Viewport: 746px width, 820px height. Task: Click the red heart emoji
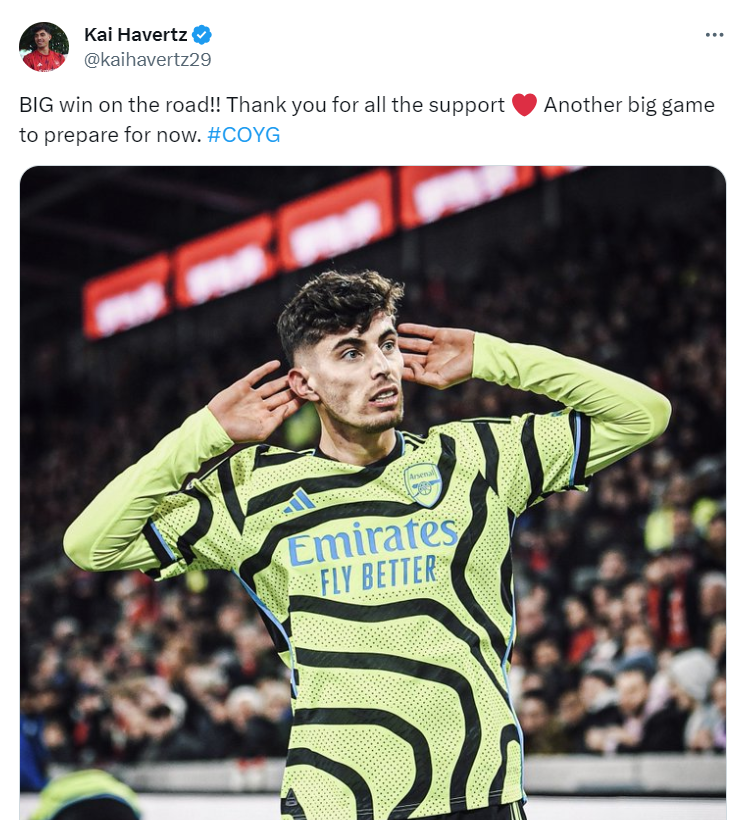pyautogui.click(x=524, y=105)
